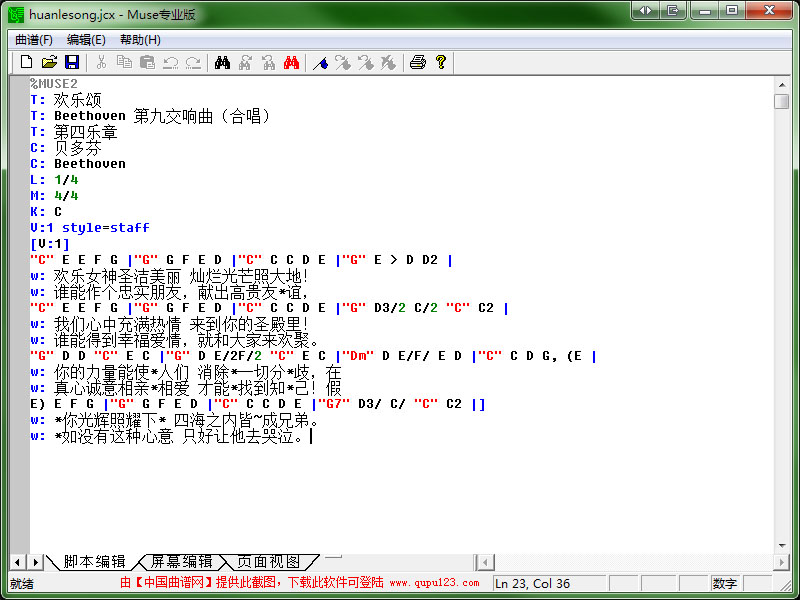The width and height of the screenshot is (800, 600).
Task: Click the black binoculars Find icon
Action: [222, 62]
